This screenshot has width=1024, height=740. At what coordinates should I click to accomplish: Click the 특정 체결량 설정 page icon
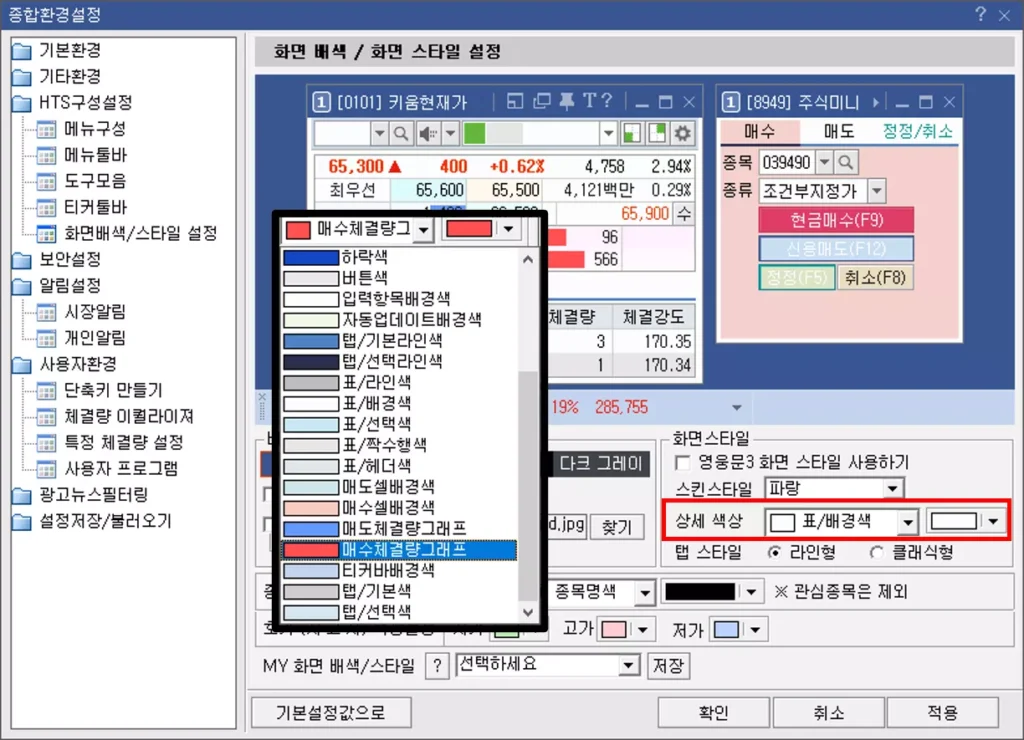coord(46,443)
